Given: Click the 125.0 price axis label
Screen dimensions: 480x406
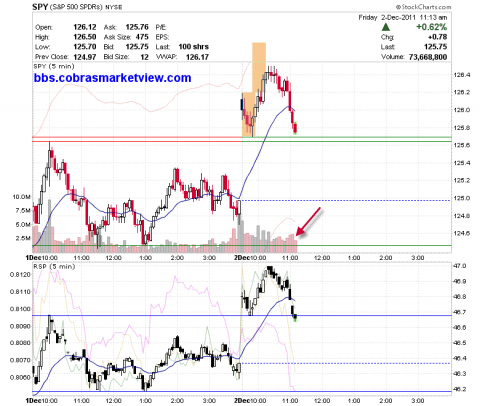Looking at the screenshot, I should (x=462, y=198).
